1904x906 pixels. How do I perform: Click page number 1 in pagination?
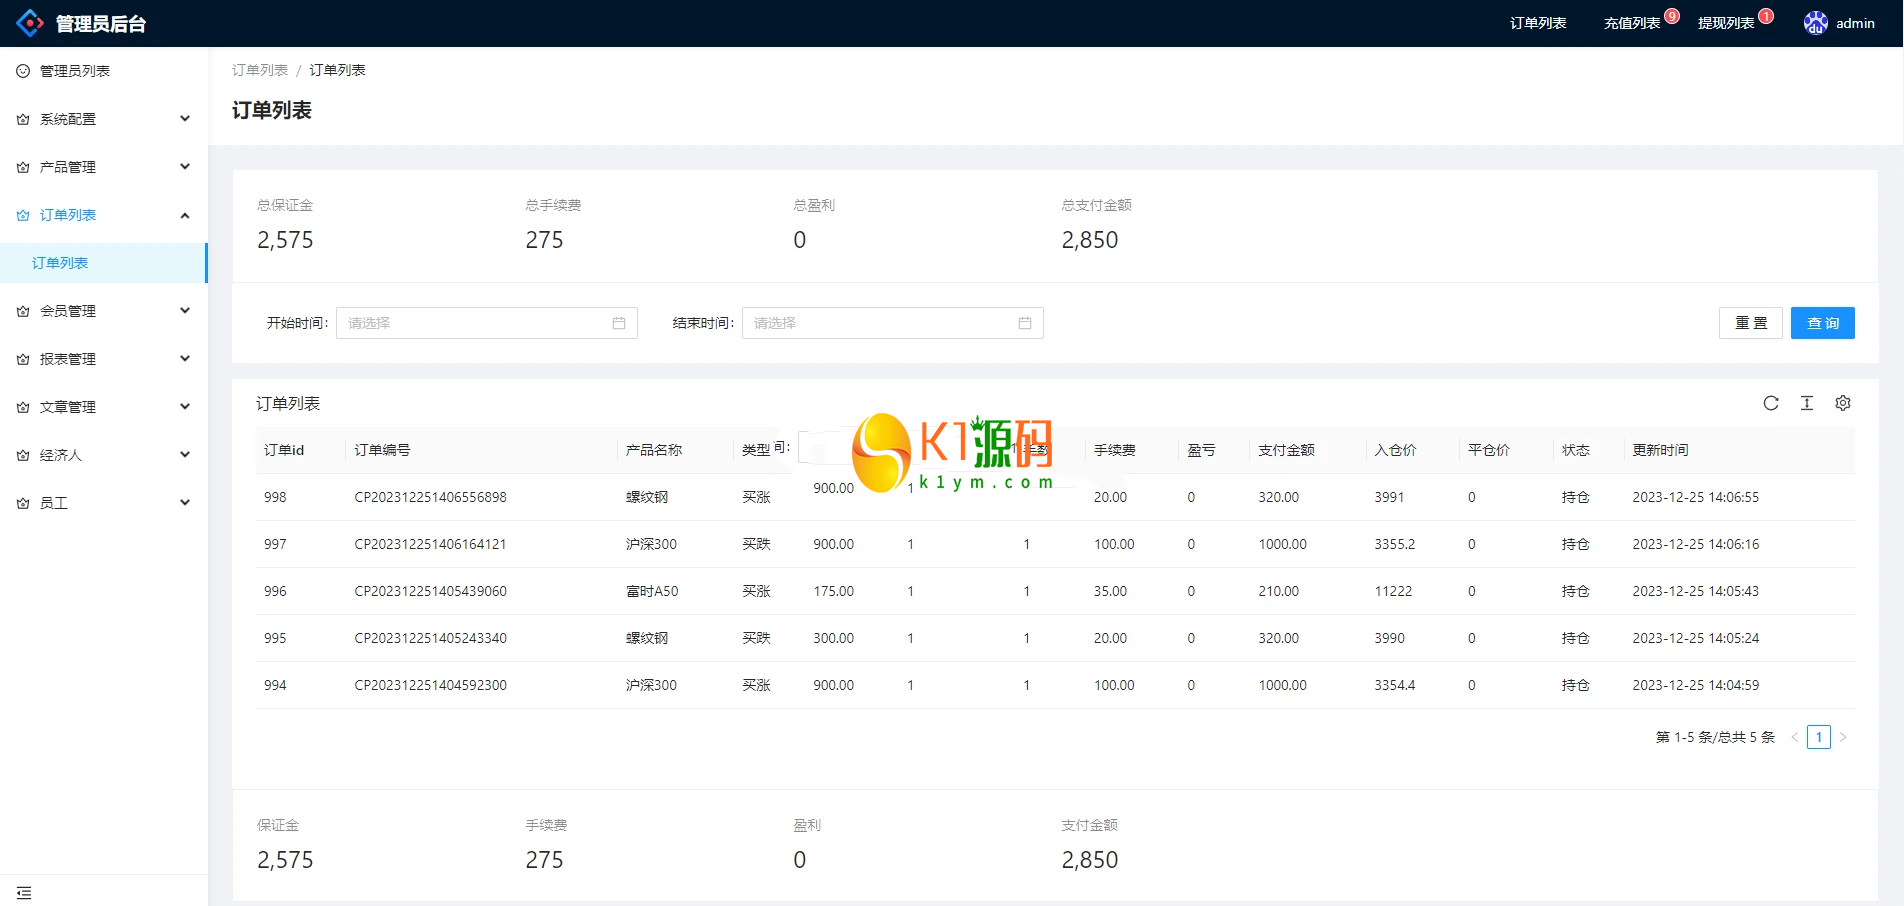click(1818, 737)
